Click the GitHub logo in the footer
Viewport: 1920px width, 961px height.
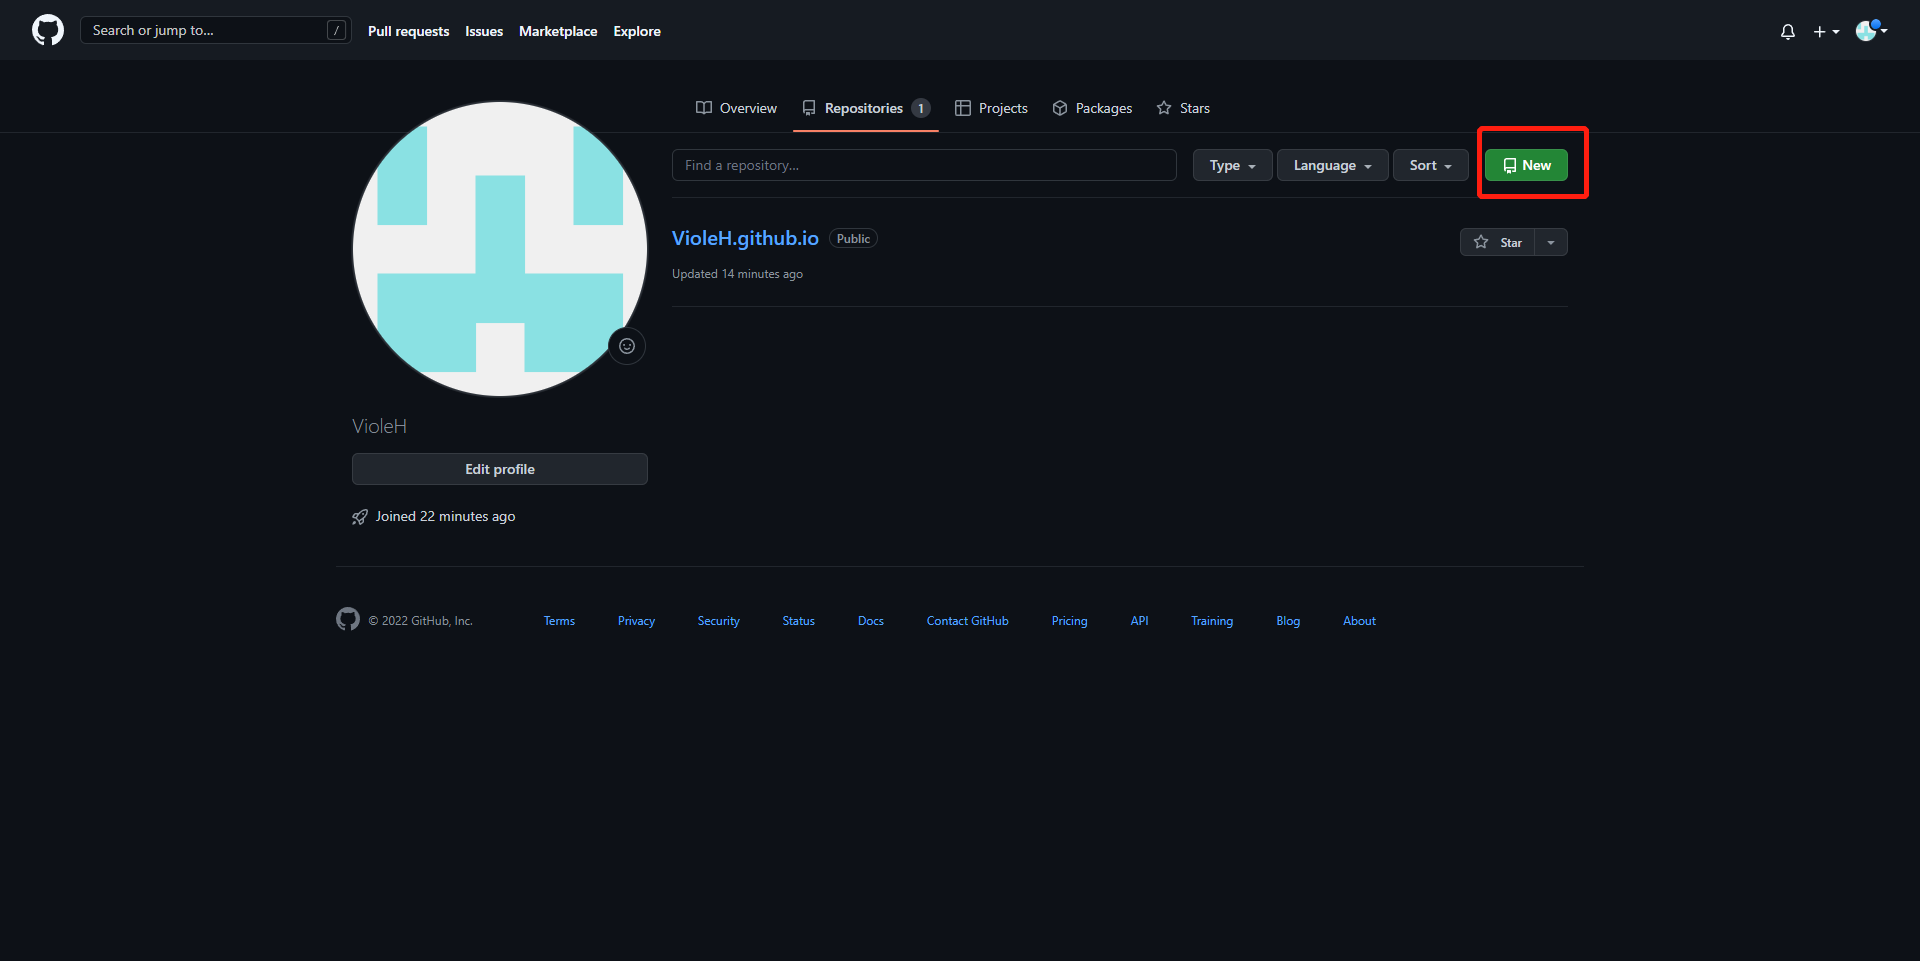pos(348,620)
